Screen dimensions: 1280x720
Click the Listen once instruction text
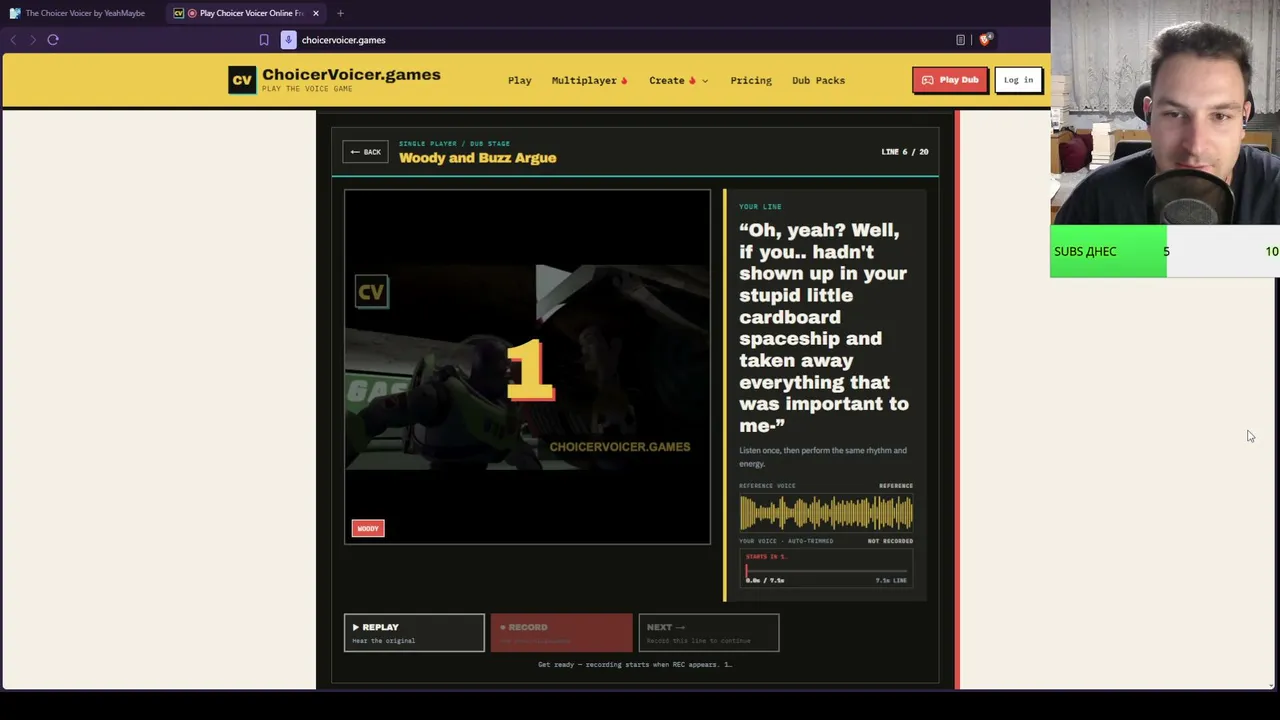point(823,457)
